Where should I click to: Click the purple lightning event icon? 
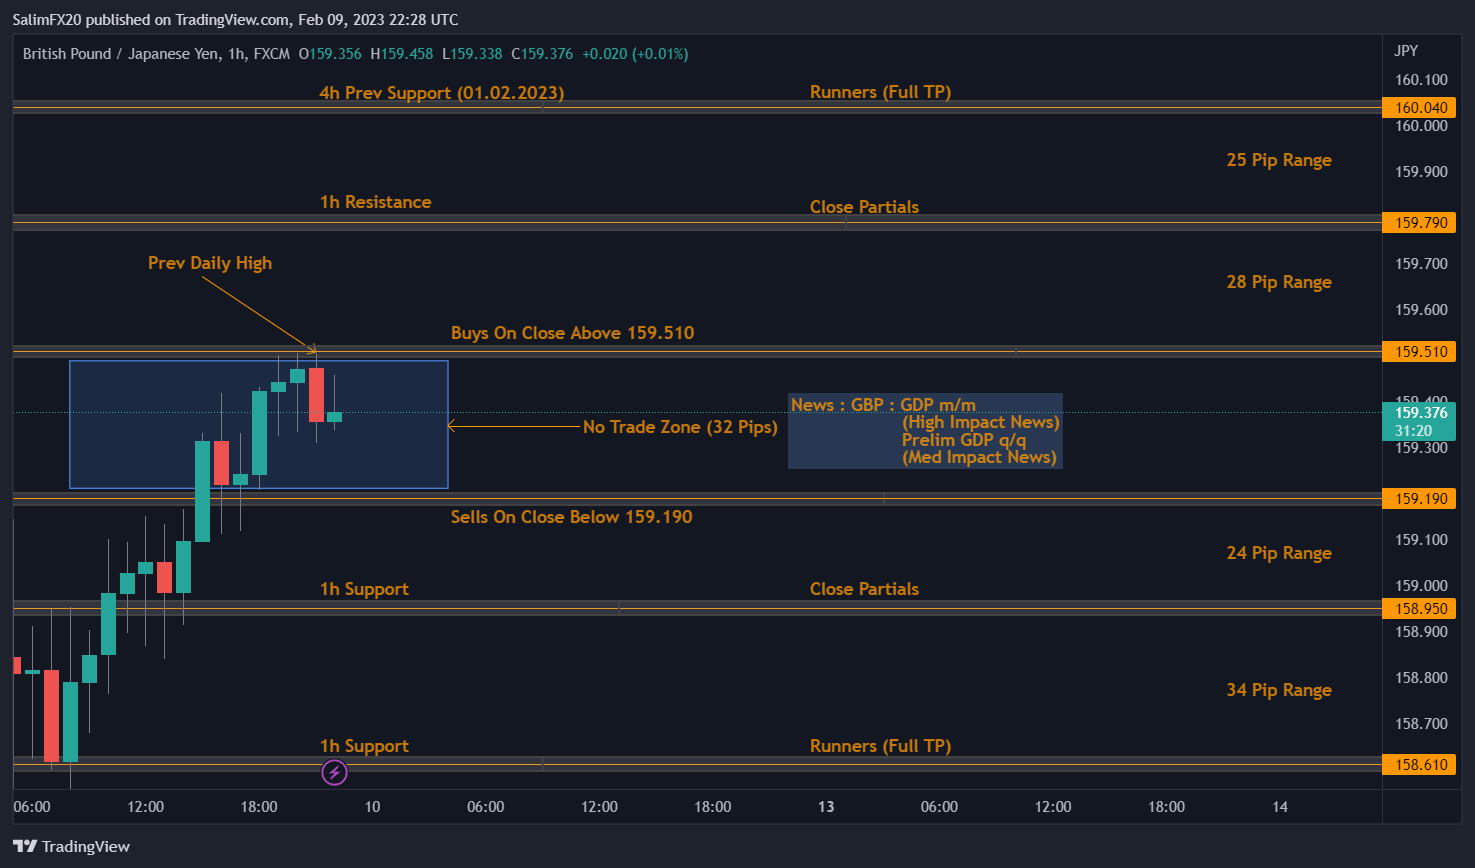334,772
